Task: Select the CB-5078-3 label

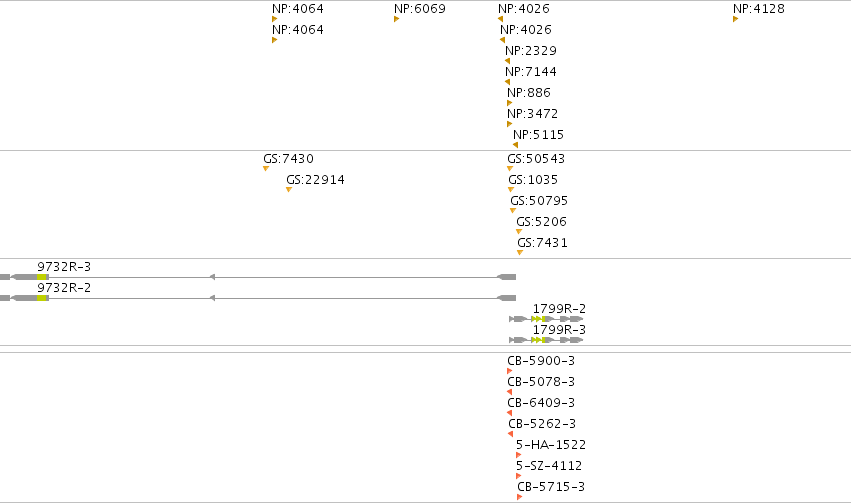Action: tap(541, 381)
